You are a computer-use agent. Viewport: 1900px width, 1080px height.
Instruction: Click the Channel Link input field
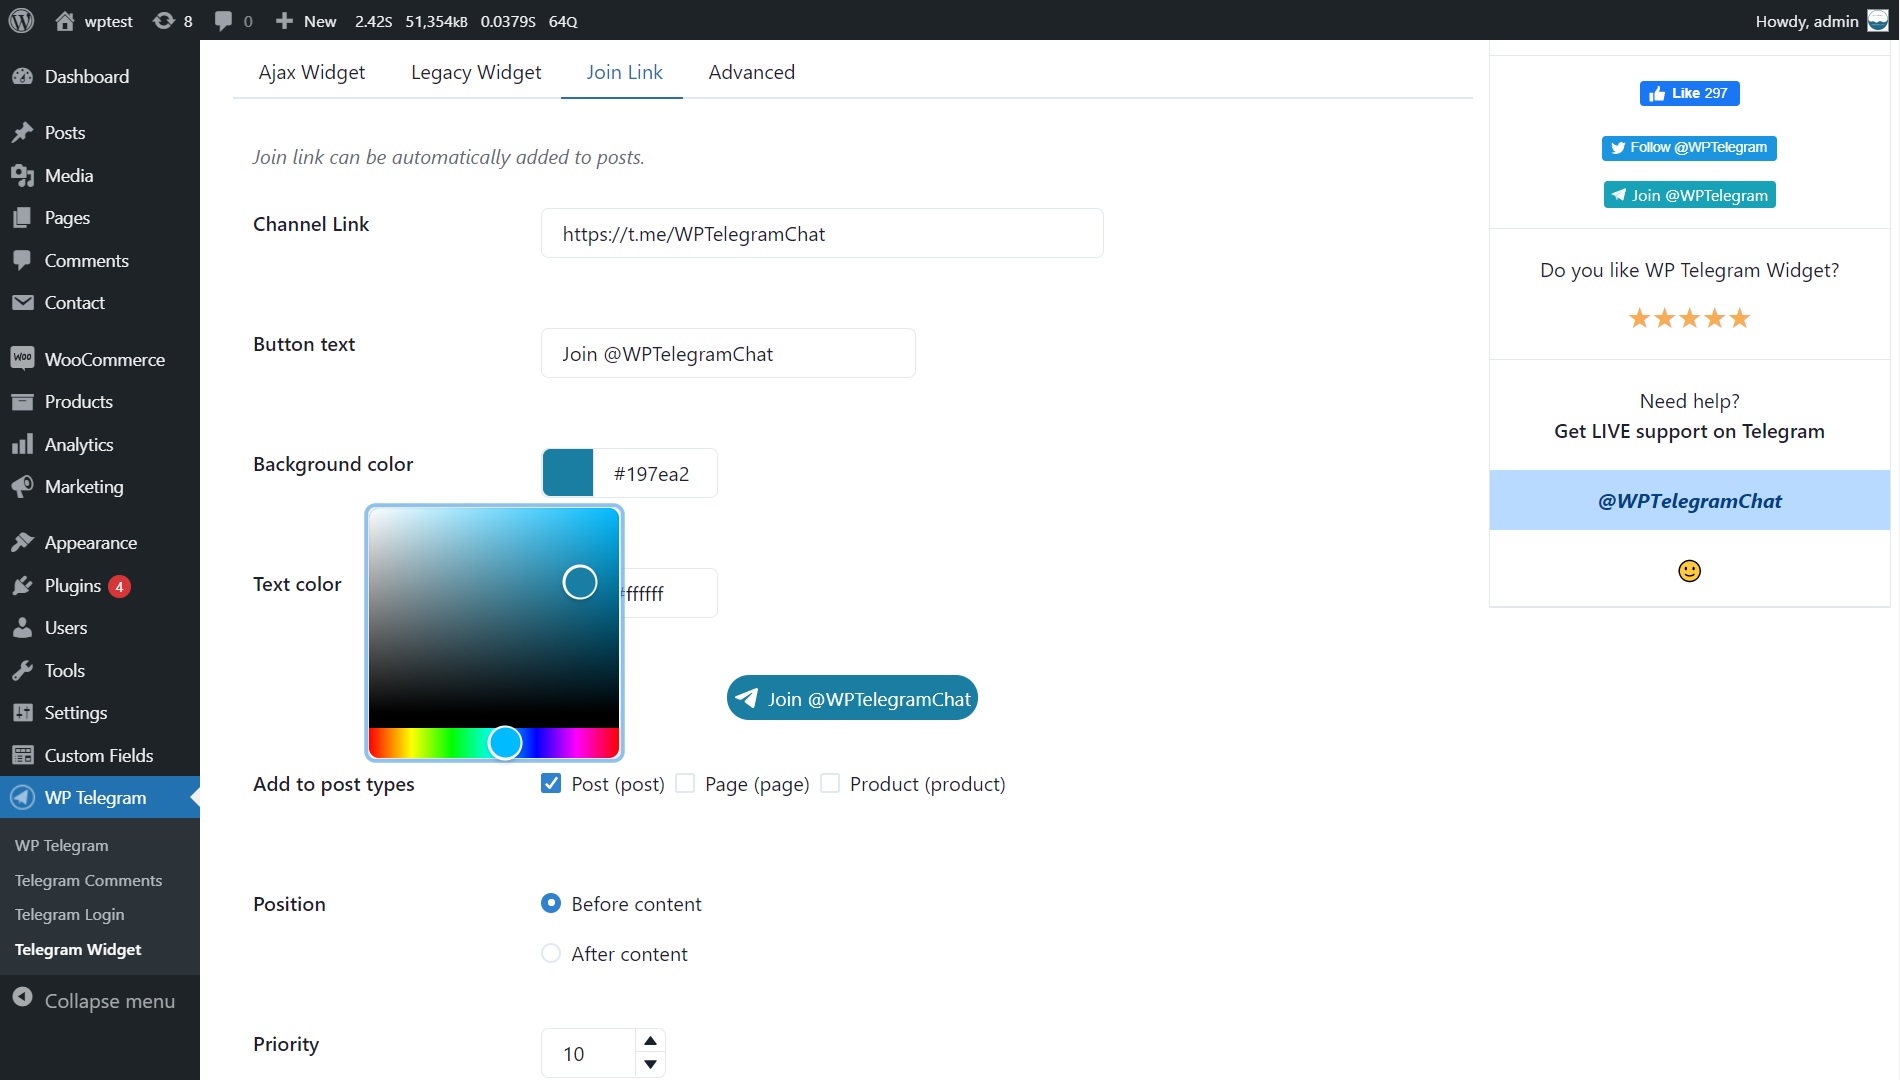(822, 233)
